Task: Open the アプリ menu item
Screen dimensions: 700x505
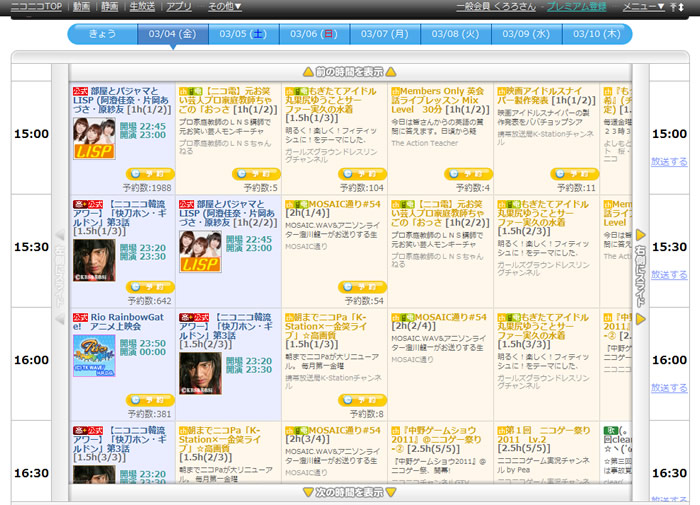Action: tap(179, 6)
